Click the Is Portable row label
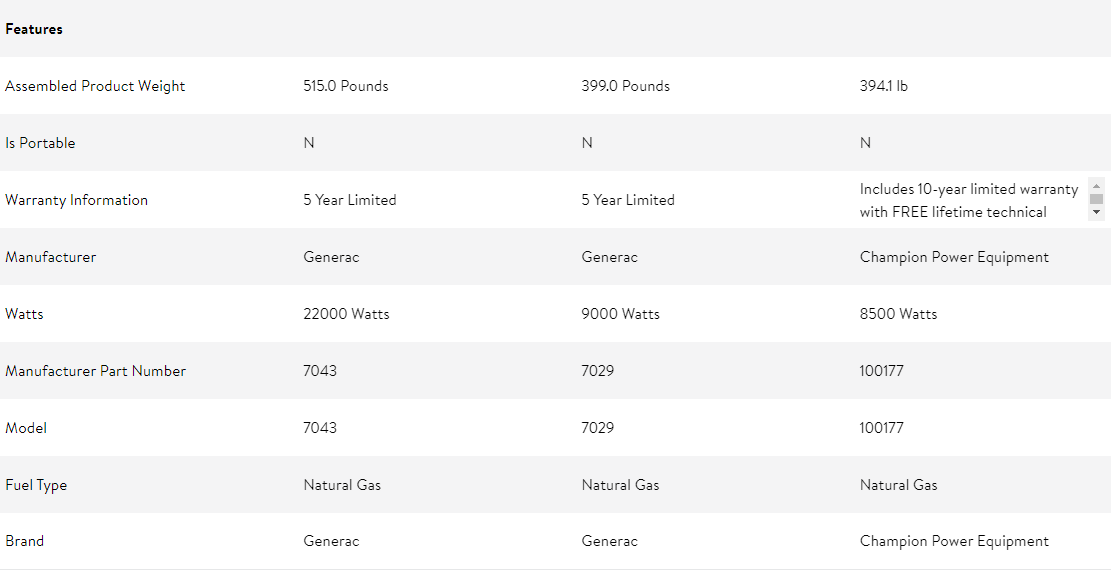 pyautogui.click(x=40, y=143)
